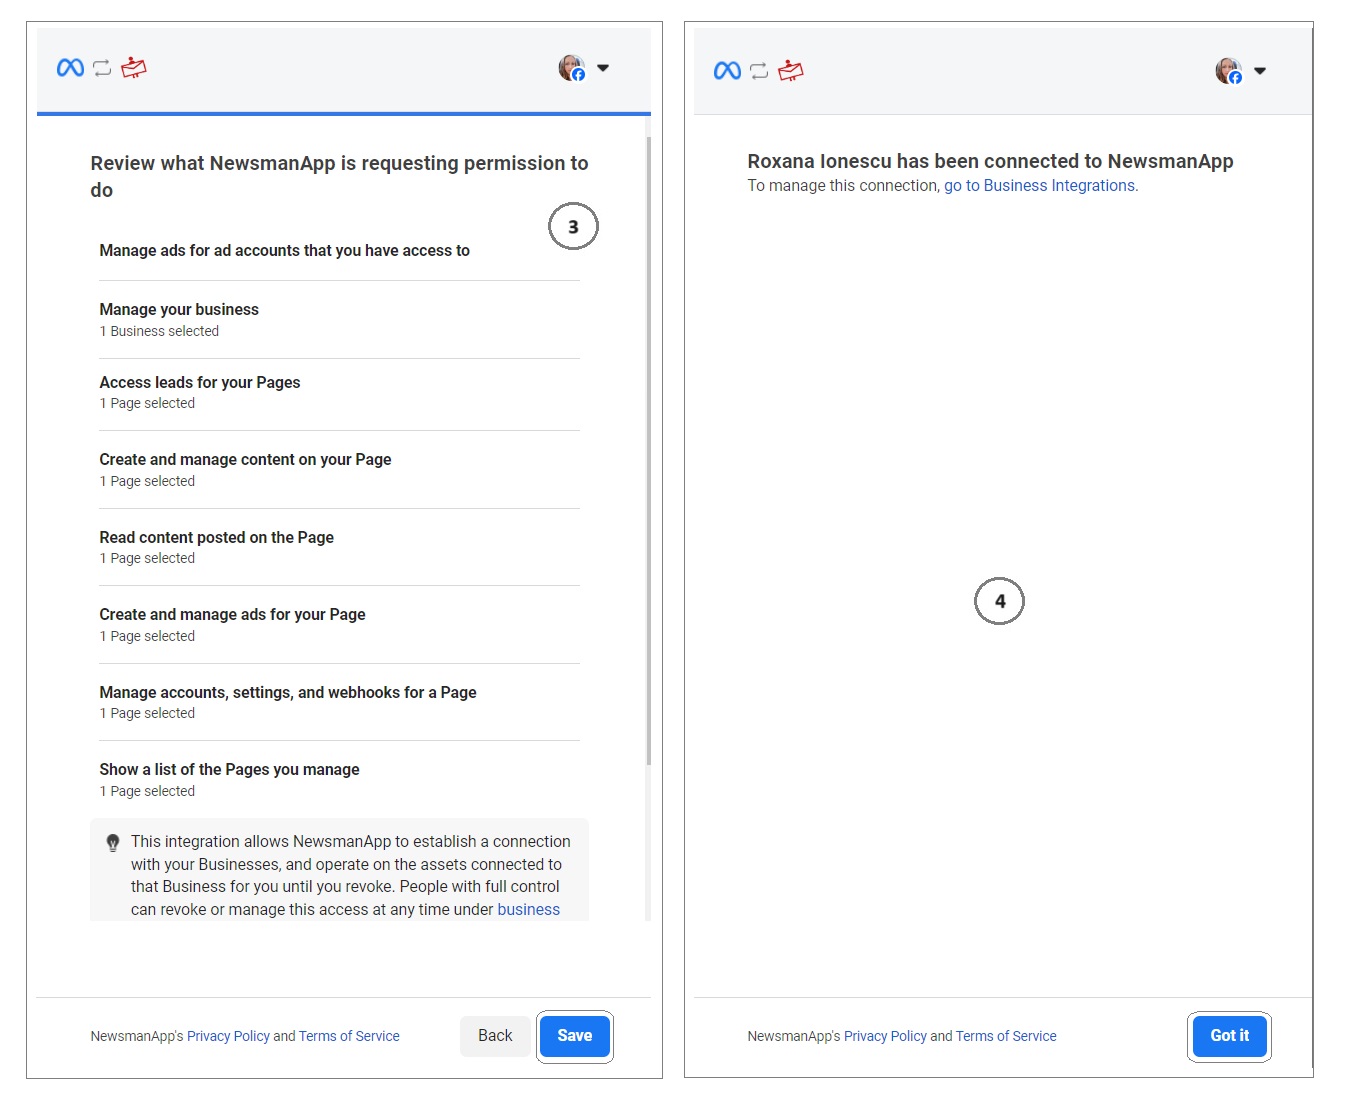Viewport: 1347px width, 1104px height.
Task: Click the Review what NewsmanApp is requesting heading
Action: (339, 177)
